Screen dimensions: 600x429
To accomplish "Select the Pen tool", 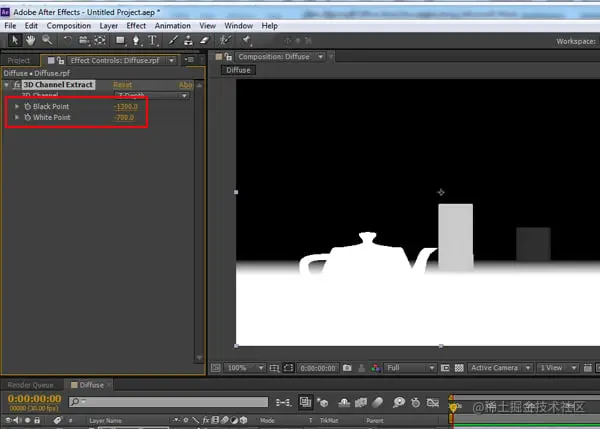I will coord(136,40).
